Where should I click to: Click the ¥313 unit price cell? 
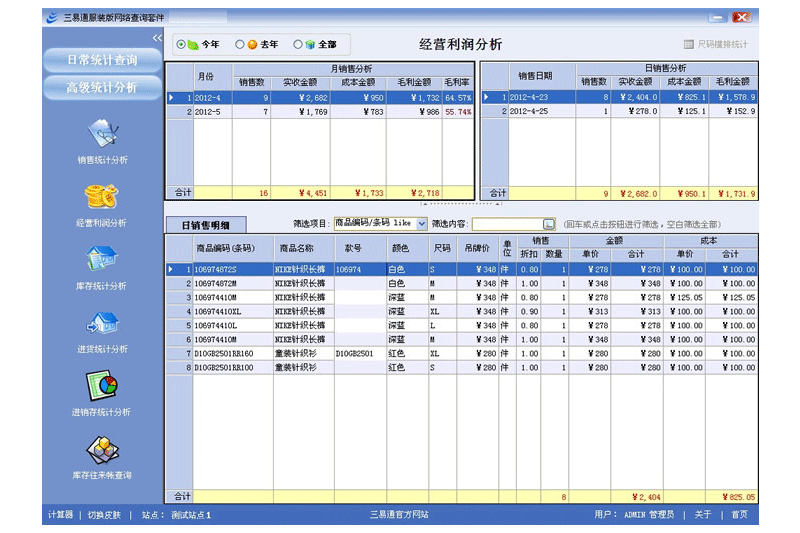tap(589, 311)
